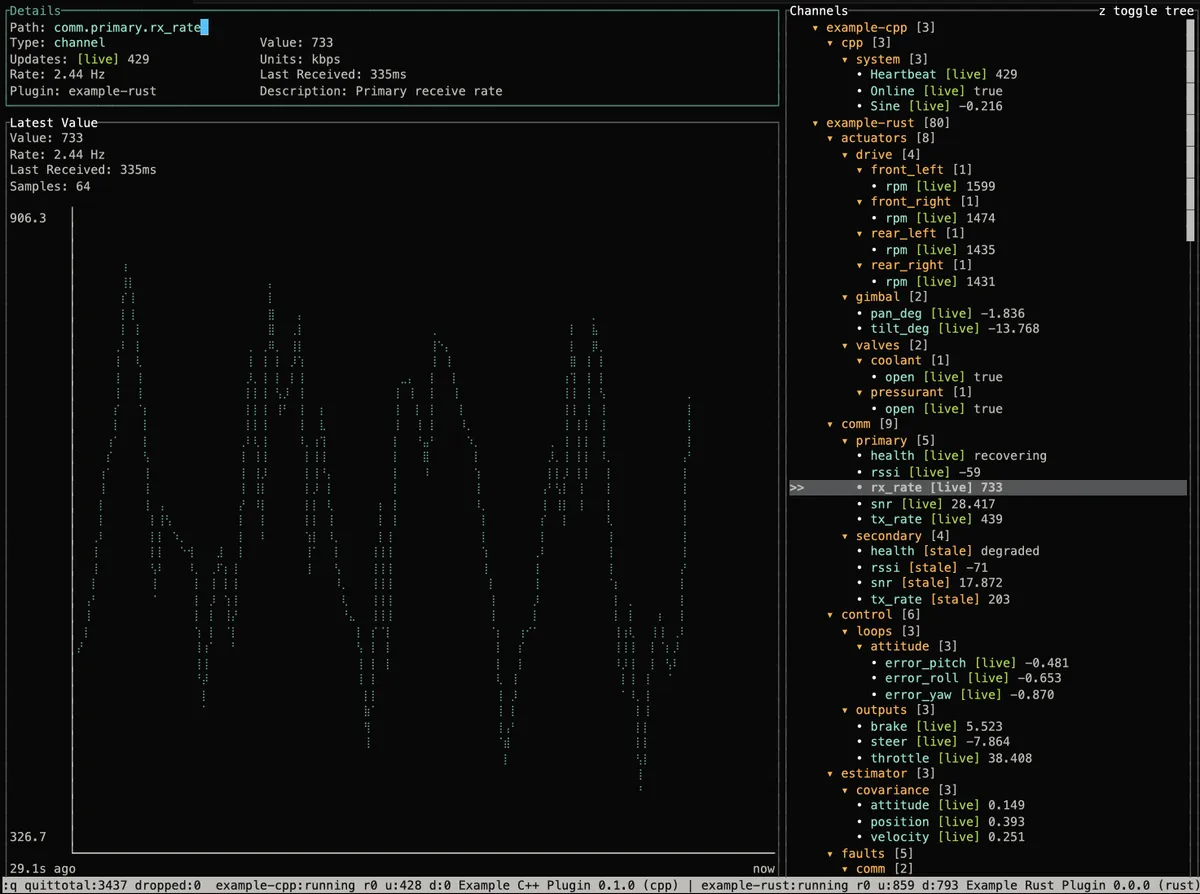Select front_left rpm channel
The image size is (1200, 894).
896,186
